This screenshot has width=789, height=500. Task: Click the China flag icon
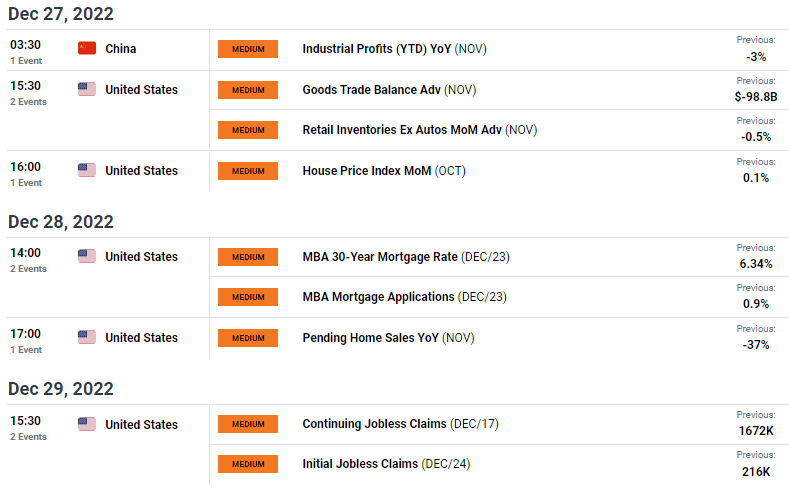pyautogui.click(x=87, y=48)
